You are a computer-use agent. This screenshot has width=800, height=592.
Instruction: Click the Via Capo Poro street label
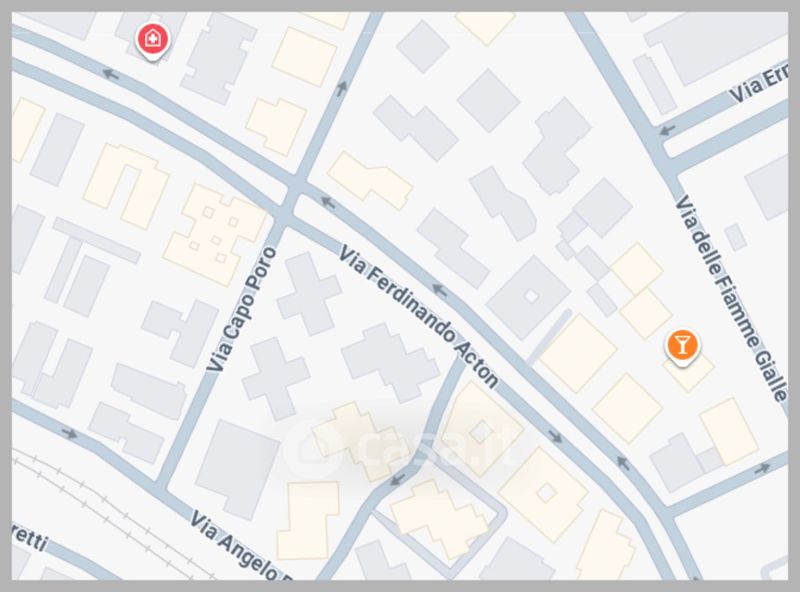(242, 309)
